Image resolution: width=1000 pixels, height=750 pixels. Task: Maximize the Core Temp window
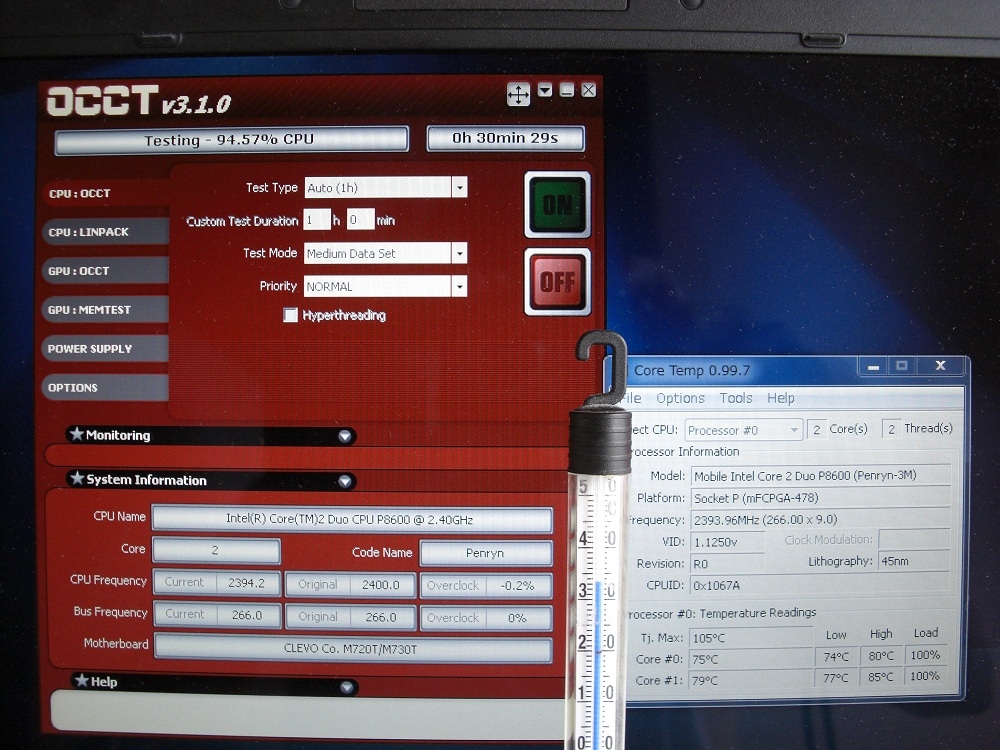point(902,365)
